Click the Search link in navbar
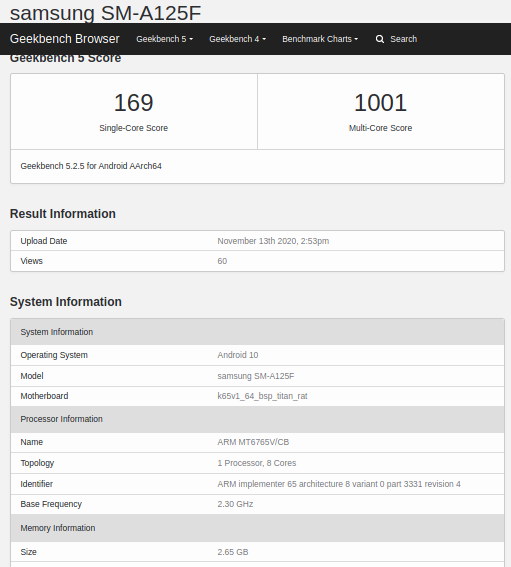 [x=404, y=39]
